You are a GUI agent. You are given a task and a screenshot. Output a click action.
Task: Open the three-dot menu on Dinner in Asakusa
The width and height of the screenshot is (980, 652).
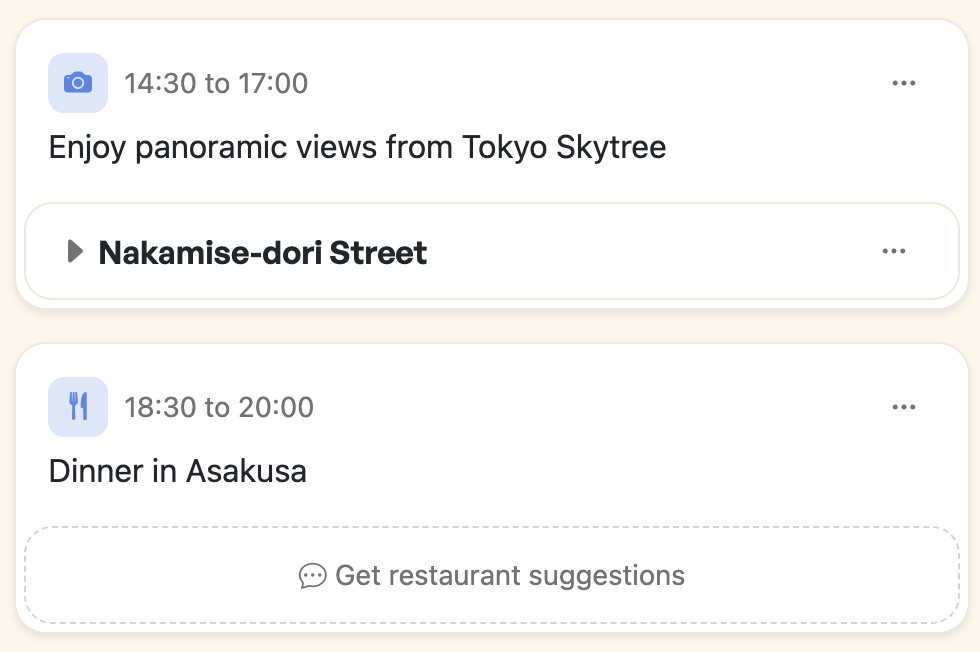pyautogui.click(x=904, y=407)
